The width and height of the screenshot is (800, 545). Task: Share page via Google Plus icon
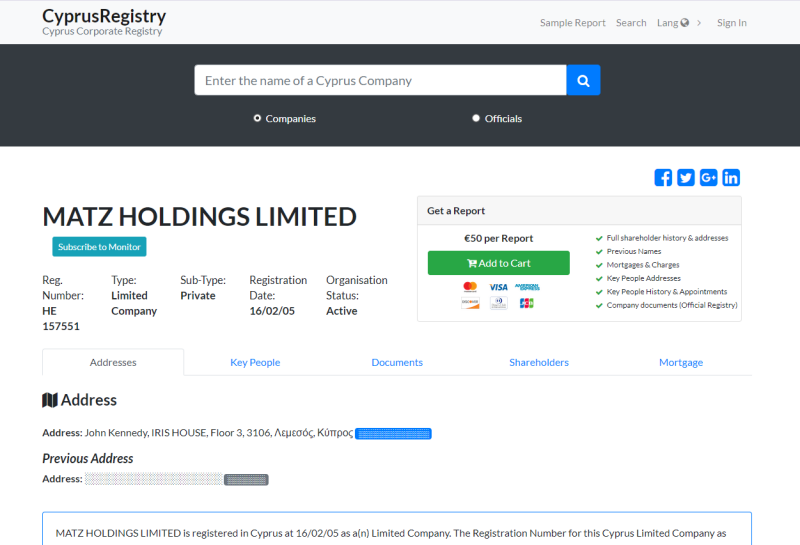coord(709,178)
